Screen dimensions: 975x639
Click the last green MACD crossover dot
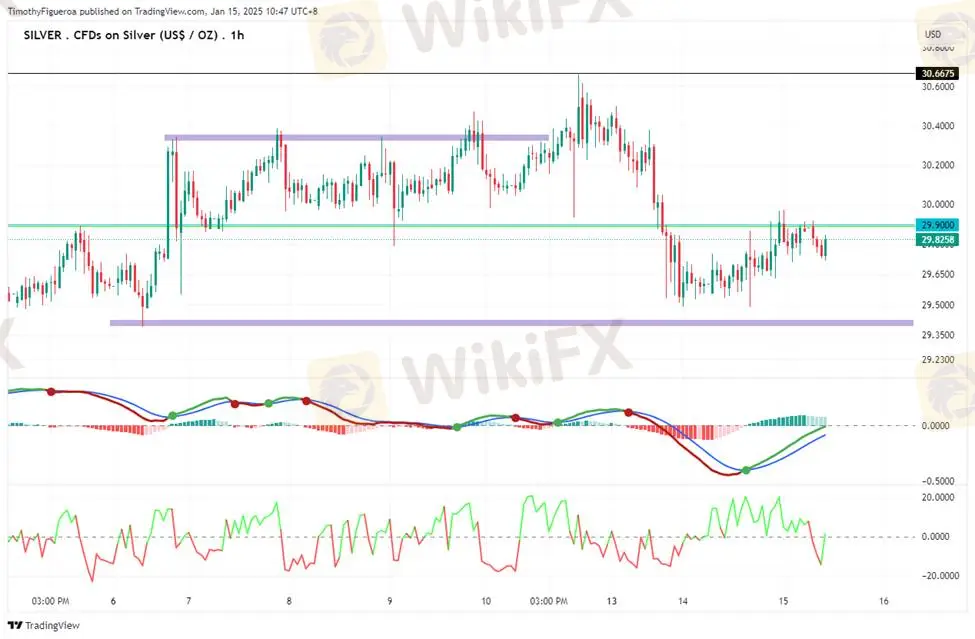746,471
